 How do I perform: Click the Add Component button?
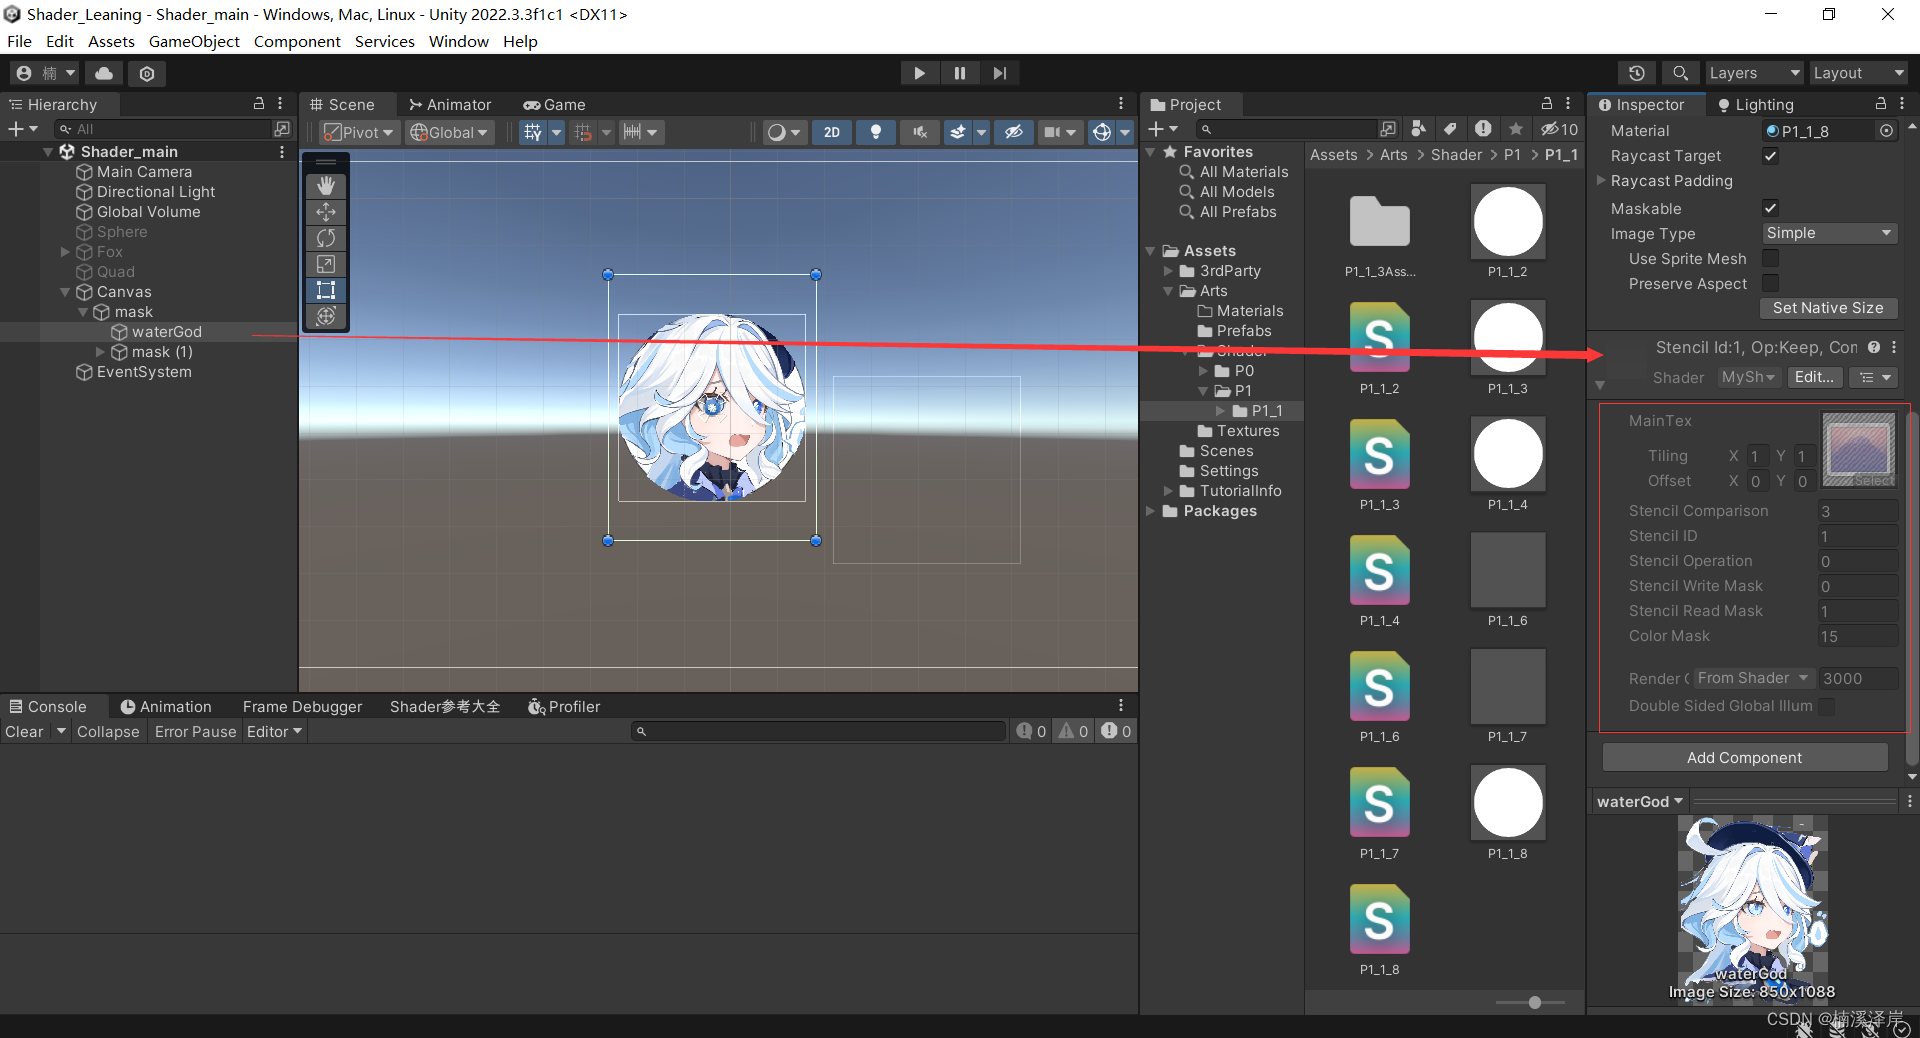pyautogui.click(x=1745, y=758)
